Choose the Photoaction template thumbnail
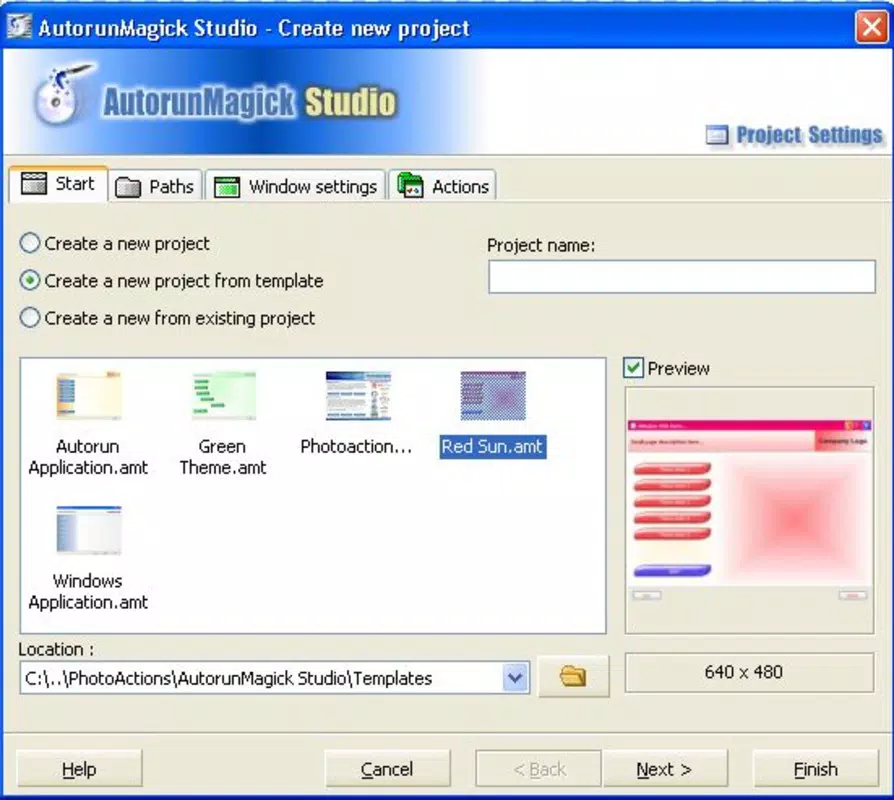Viewport: 894px width, 800px height. pyautogui.click(x=358, y=396)
